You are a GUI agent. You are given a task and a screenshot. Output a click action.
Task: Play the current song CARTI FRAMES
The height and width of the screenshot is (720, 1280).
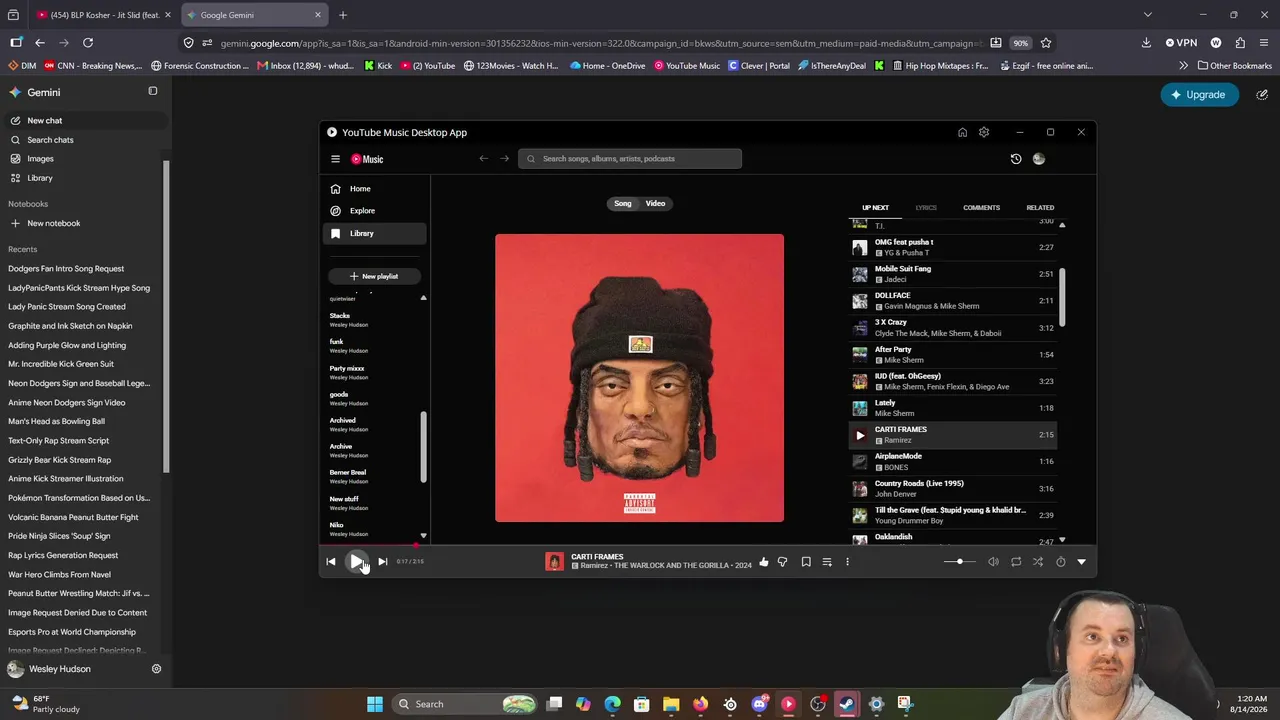(x=356, y=562)
